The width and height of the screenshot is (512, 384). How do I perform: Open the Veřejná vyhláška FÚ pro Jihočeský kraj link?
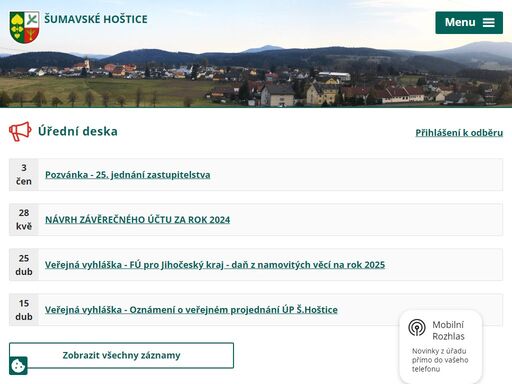pyautogui.click(x=215, y=265)
